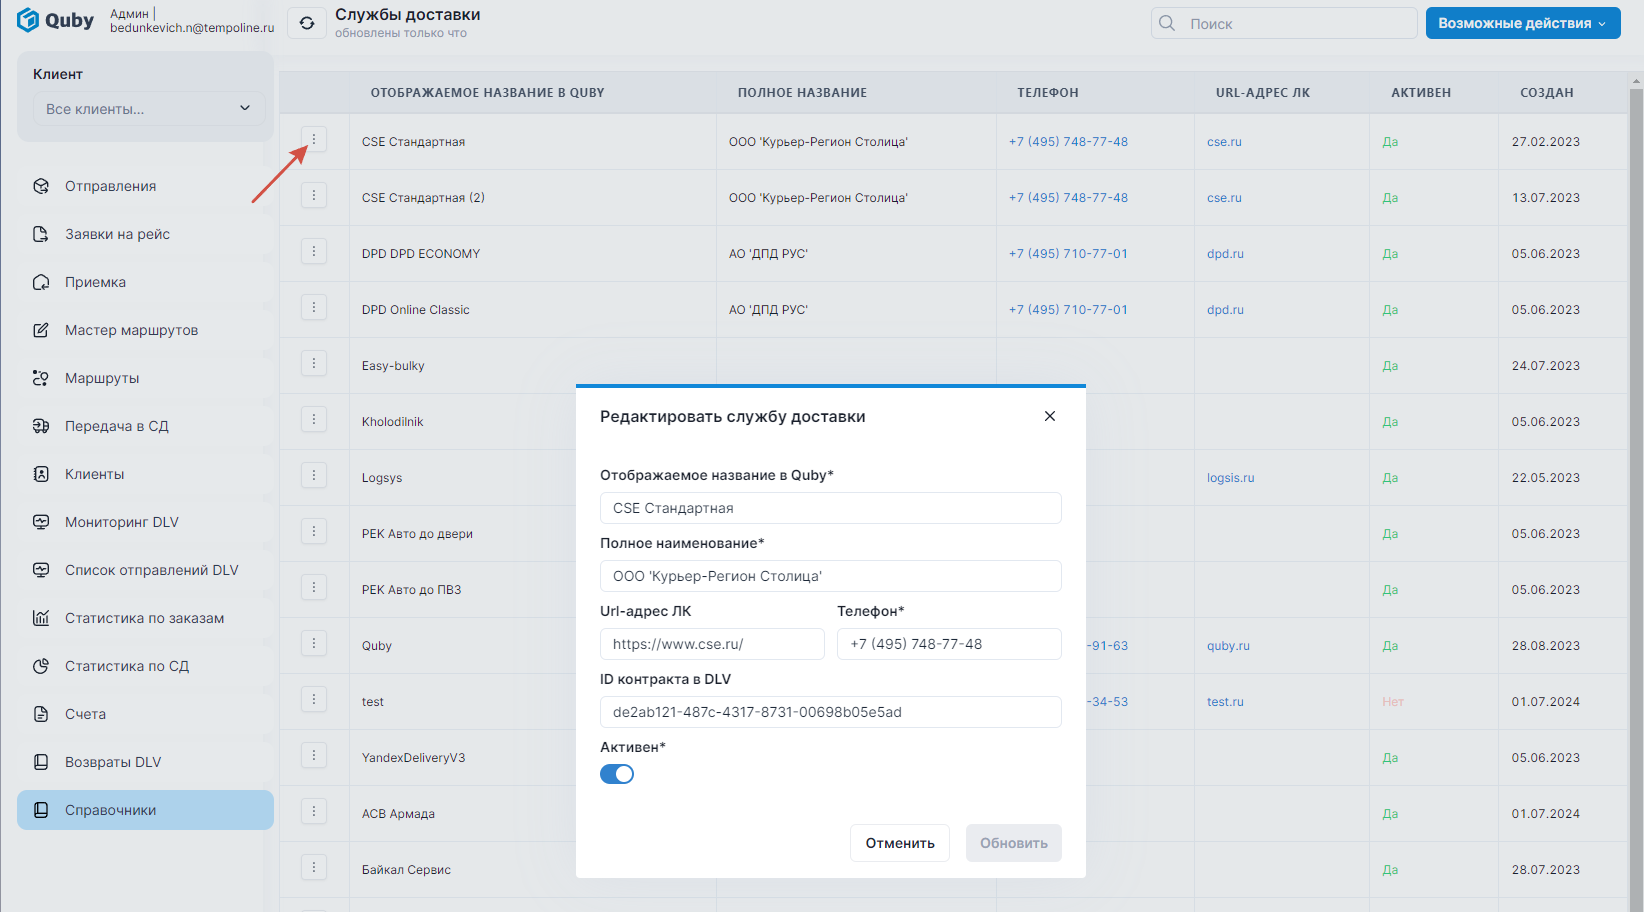The width and height of the screenshot is (1644, 912).
Task: Close the edit delivery service dialog
Action: pyautogui.click(x=1050, y=416)
